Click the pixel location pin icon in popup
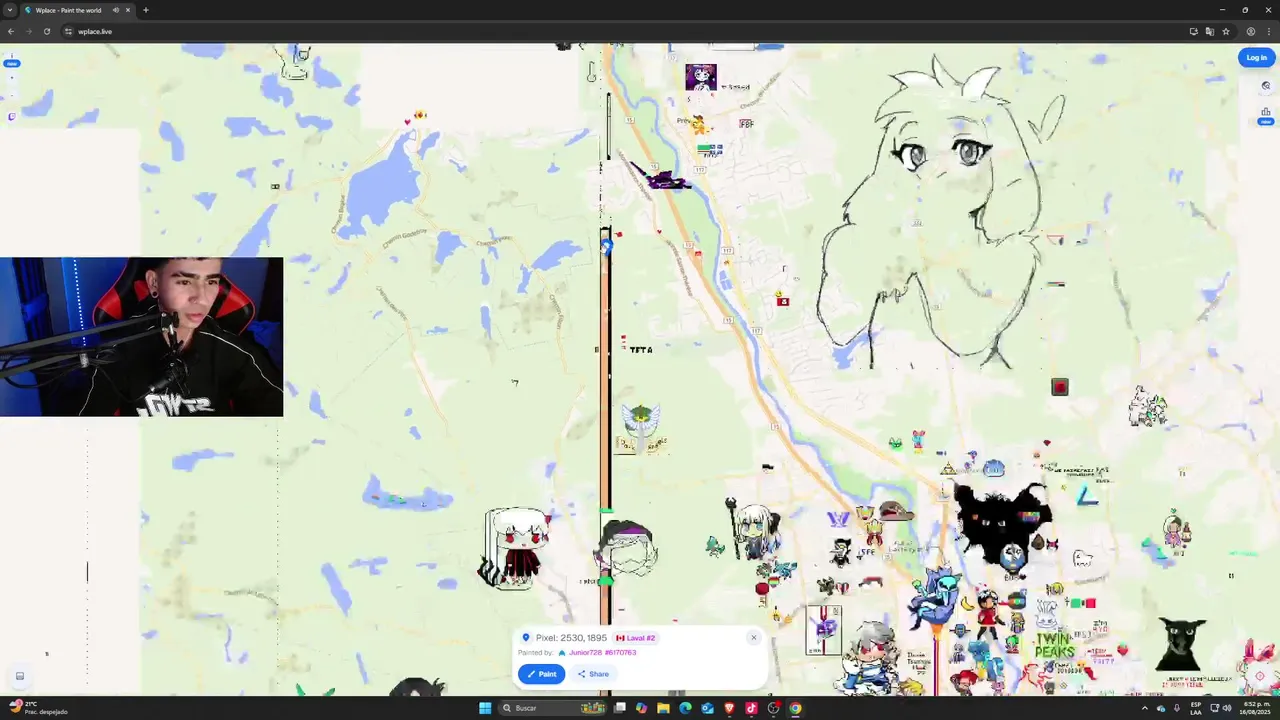 click(526, 638)
